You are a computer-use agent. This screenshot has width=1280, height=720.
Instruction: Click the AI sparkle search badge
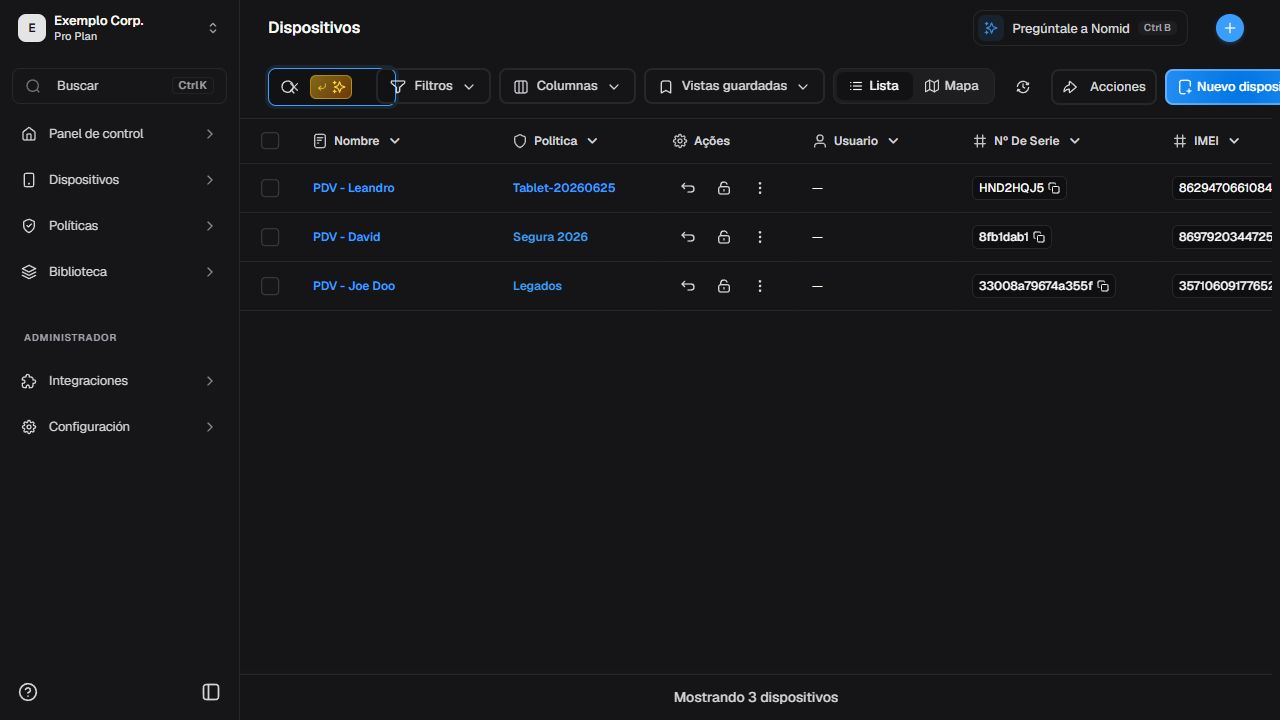click(331, 87)
